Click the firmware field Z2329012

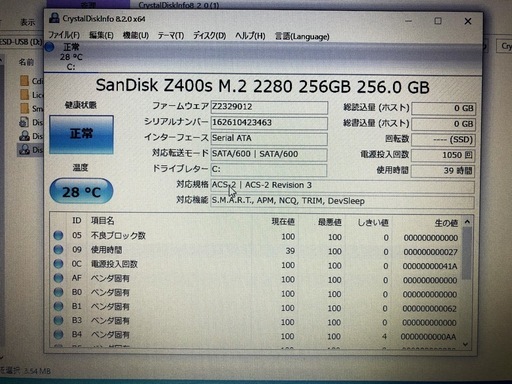pos(269,107)
